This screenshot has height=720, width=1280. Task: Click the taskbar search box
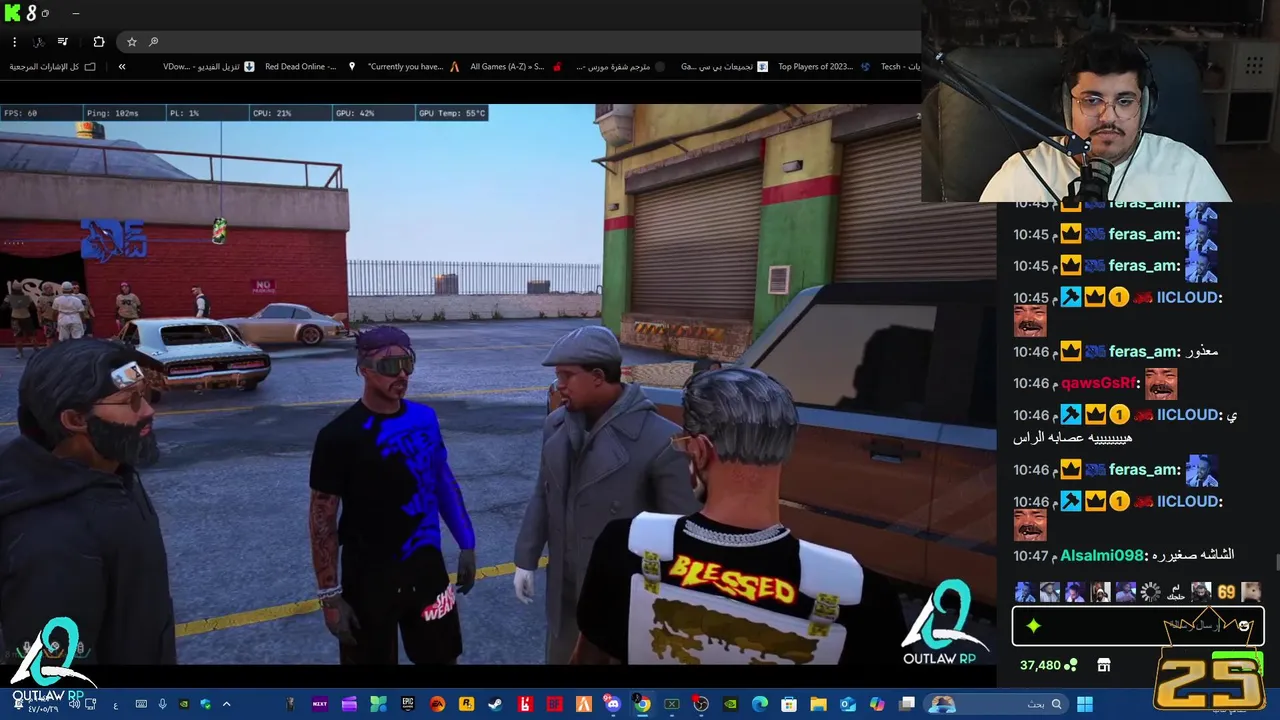click(x=998, y=704)
